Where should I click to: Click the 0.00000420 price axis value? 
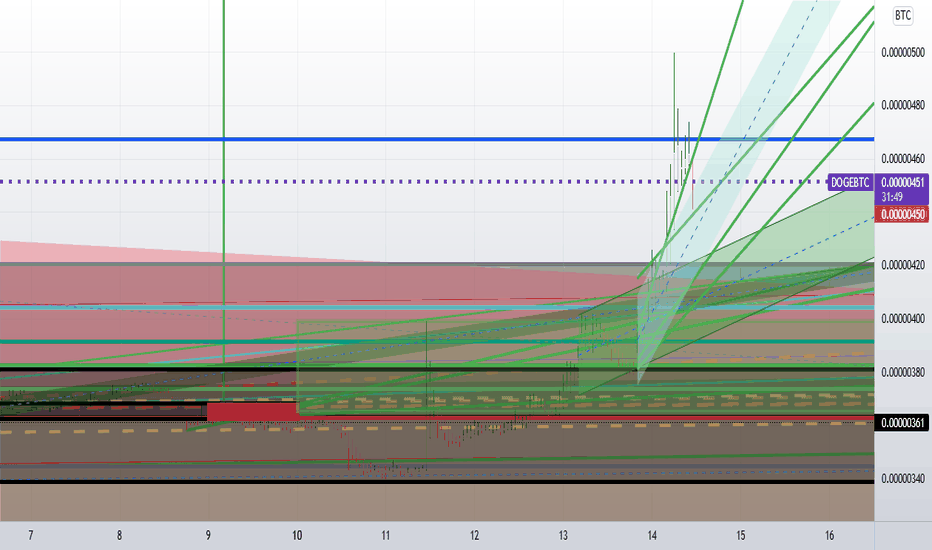(903, 265)
